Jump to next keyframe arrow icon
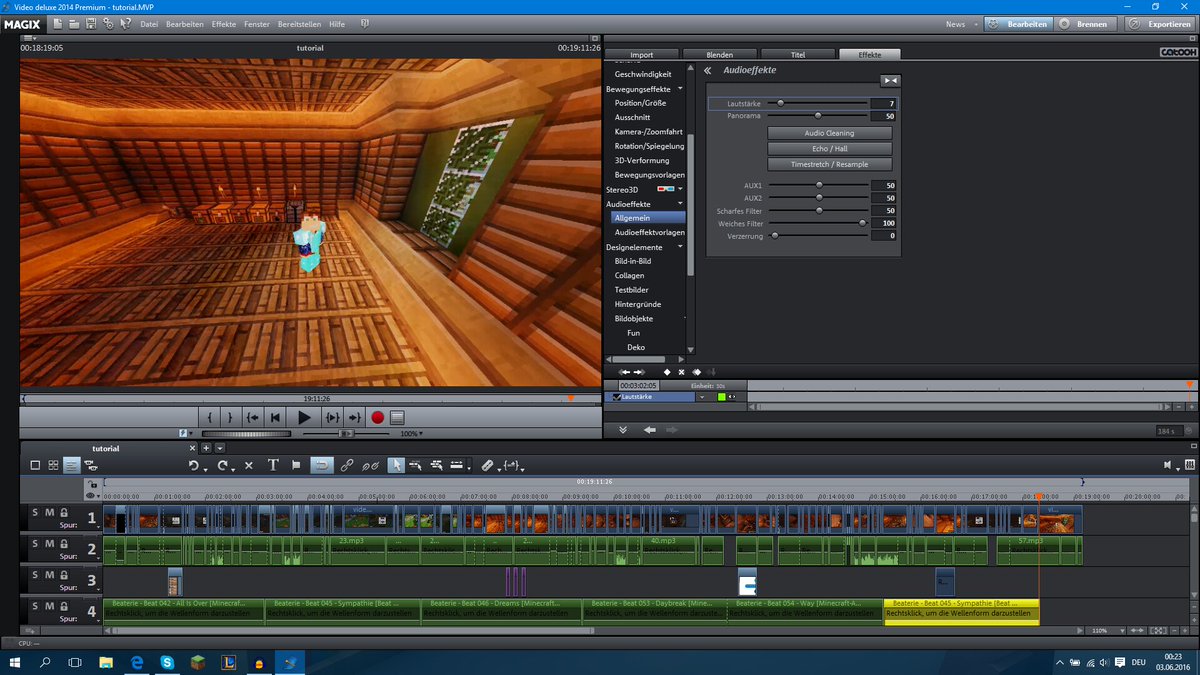Image resolution: width=1200 pixels, height=675 pixels. pos(639,372)
